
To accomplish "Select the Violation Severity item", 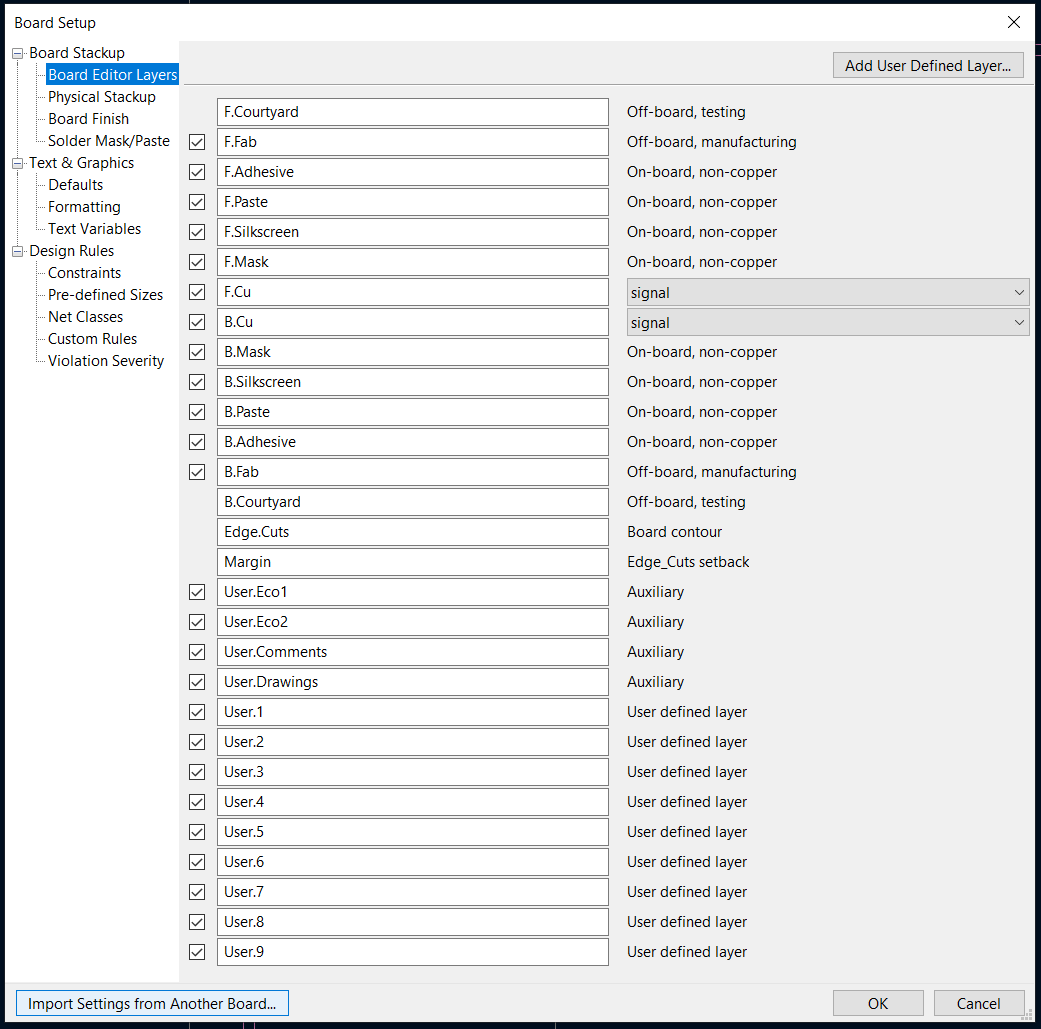I will (x=106, y=360).
